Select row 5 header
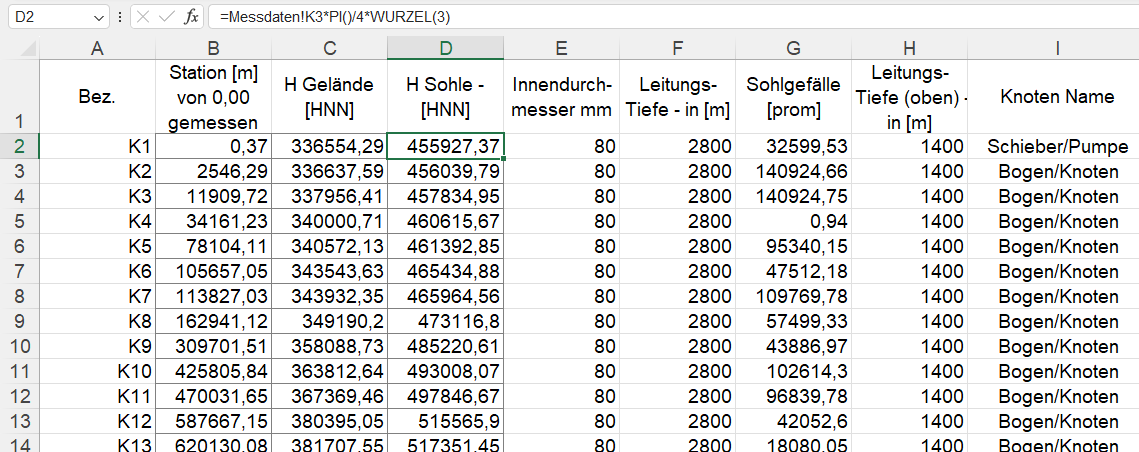 point(19,222)
